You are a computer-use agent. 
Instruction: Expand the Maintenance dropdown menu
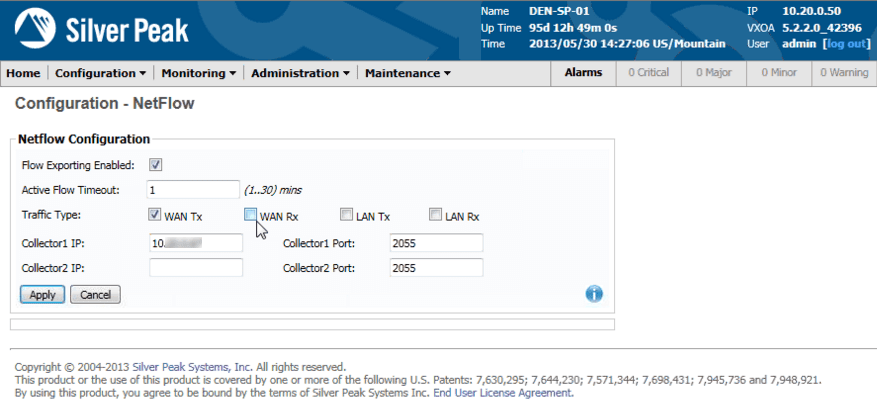(x=408, y=73)
